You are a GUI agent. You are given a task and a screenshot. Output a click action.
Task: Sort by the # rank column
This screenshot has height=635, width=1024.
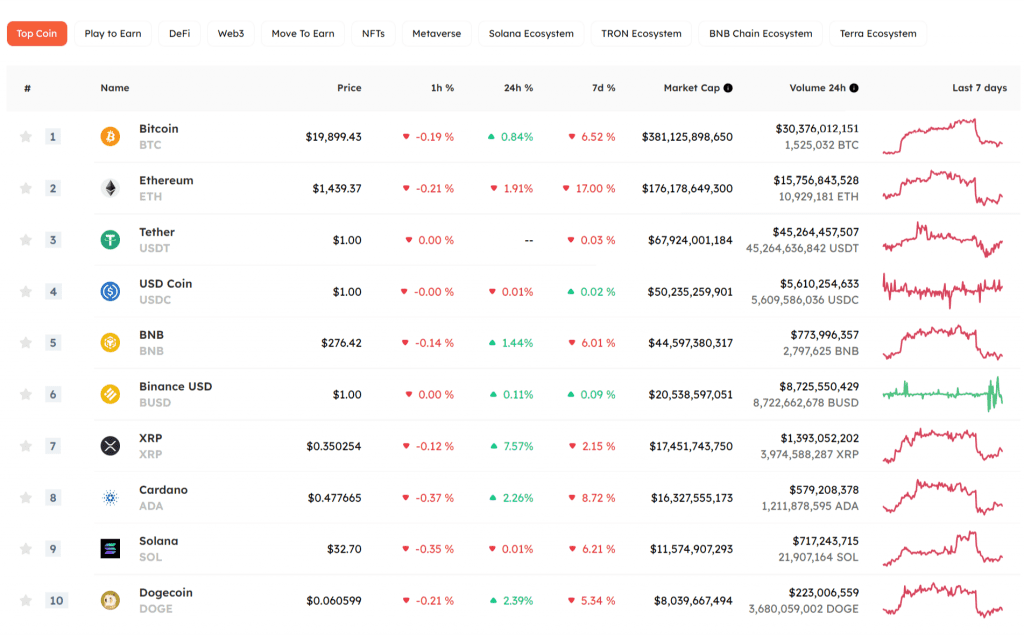27,88
